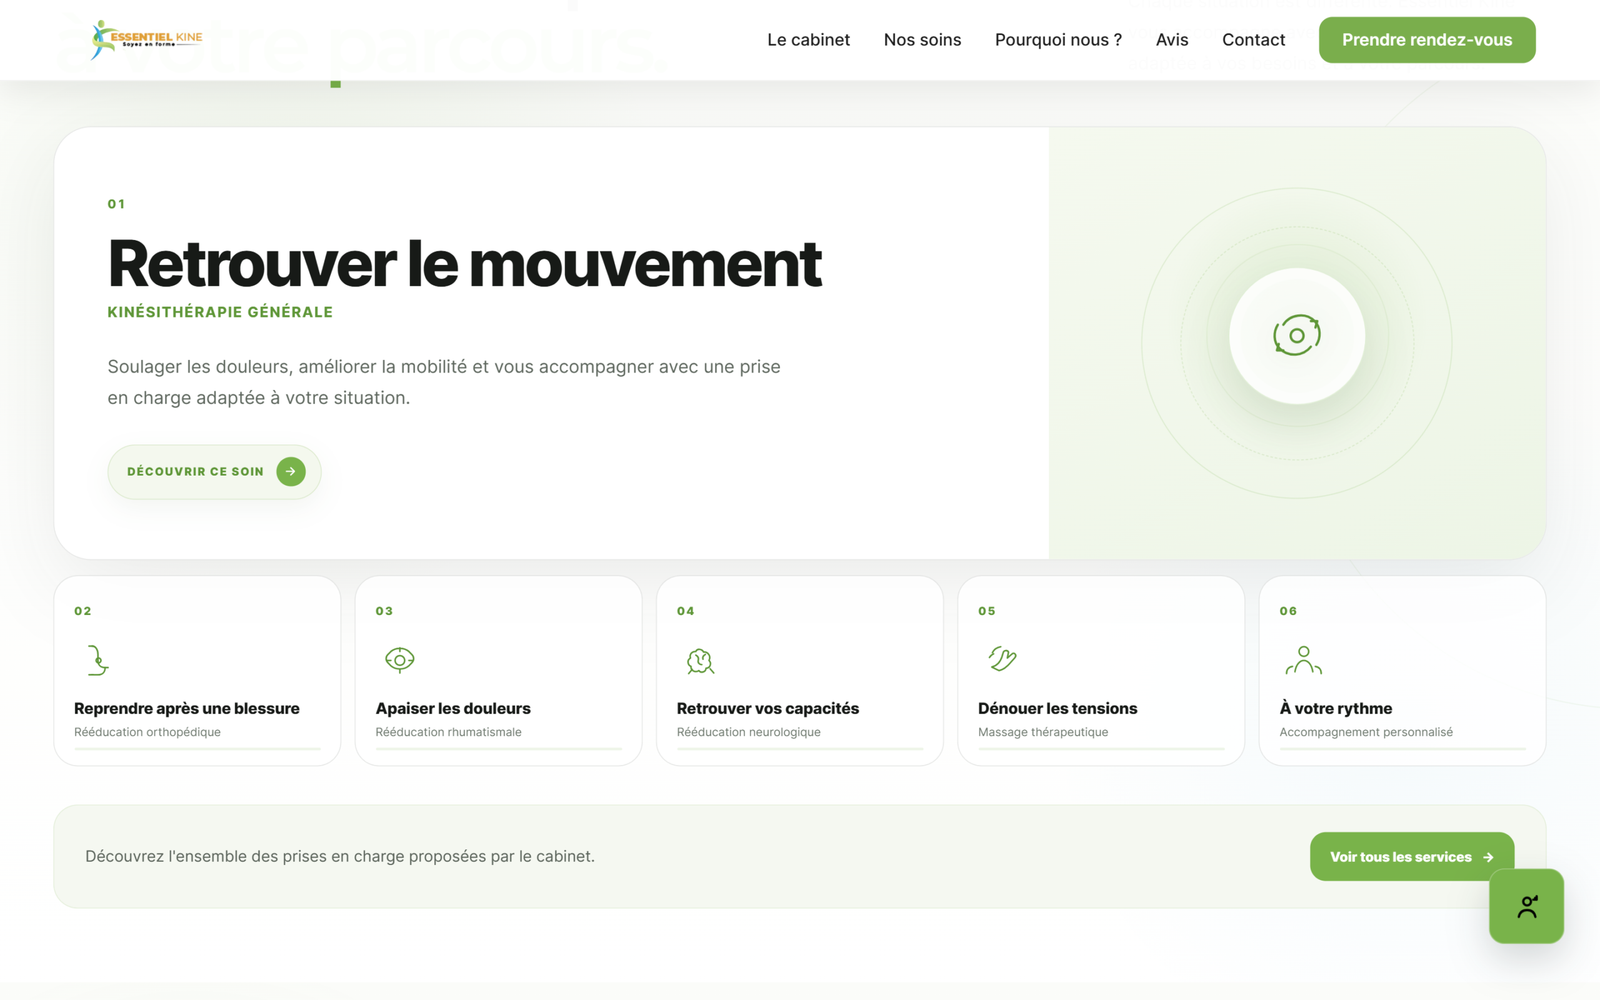This screenshot has width=1600, height=1000.
Task: Click the joint icon in card 02
Action: [97, 660]
